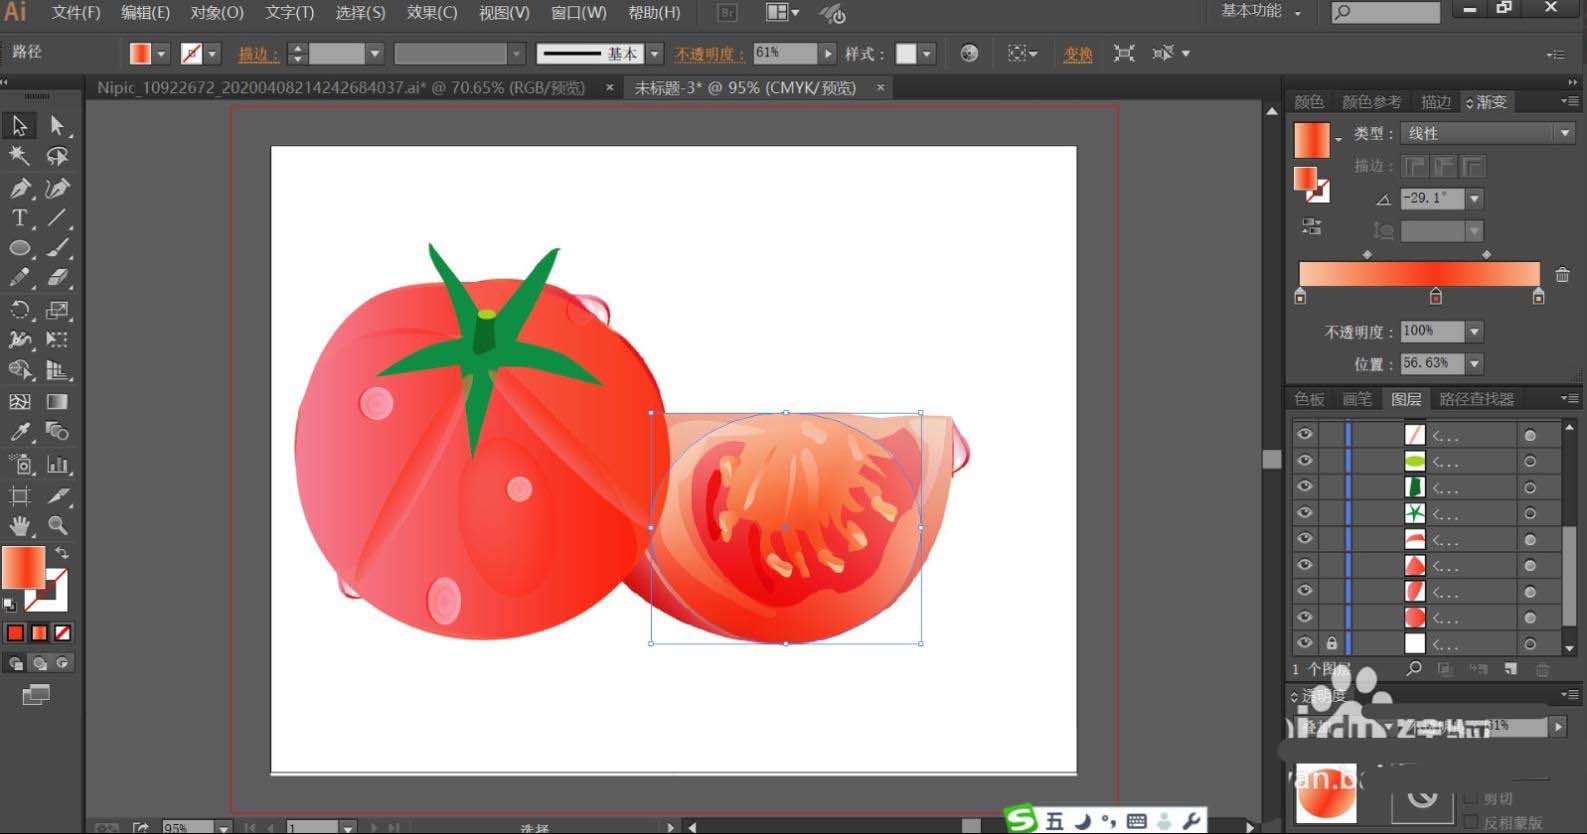This screenshot has width=1587, height=834.
Task: Select the Type tool
Action: (19, 218)
